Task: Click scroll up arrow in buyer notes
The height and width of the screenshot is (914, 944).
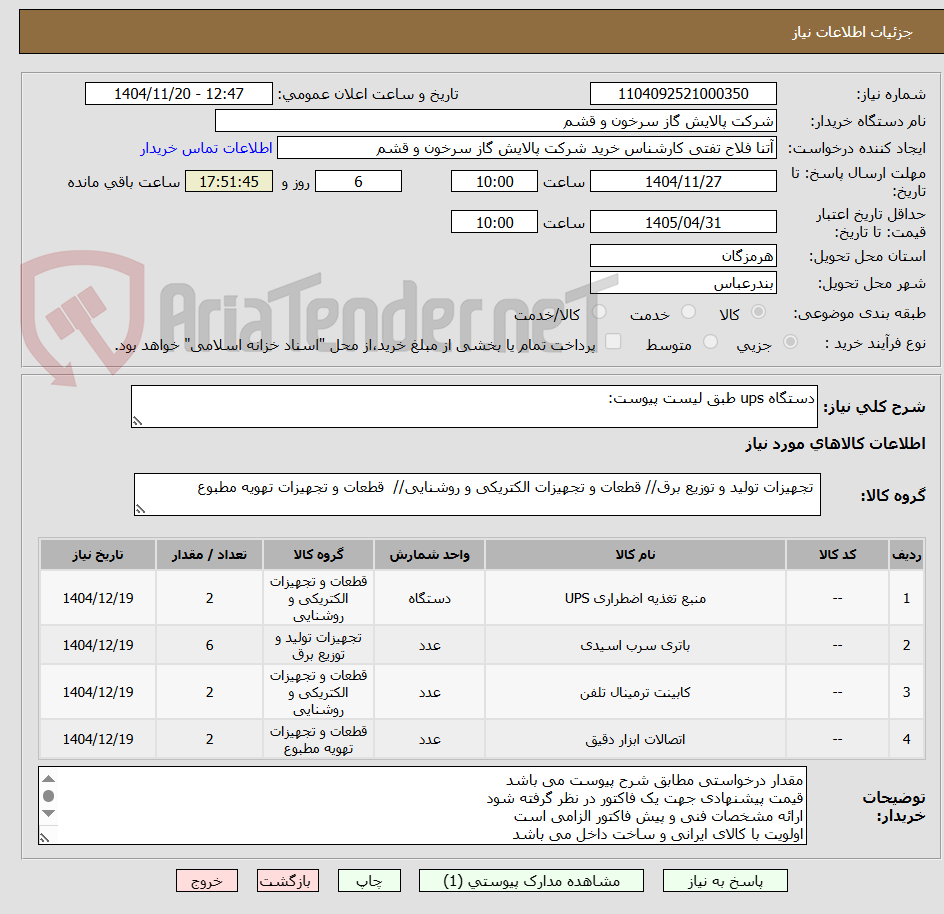Action: click(49, 779)
